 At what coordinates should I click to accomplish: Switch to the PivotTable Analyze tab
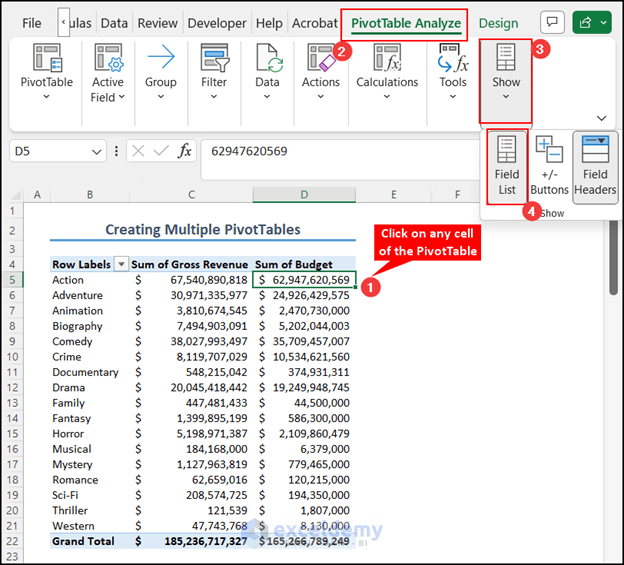tap(405, 23)
